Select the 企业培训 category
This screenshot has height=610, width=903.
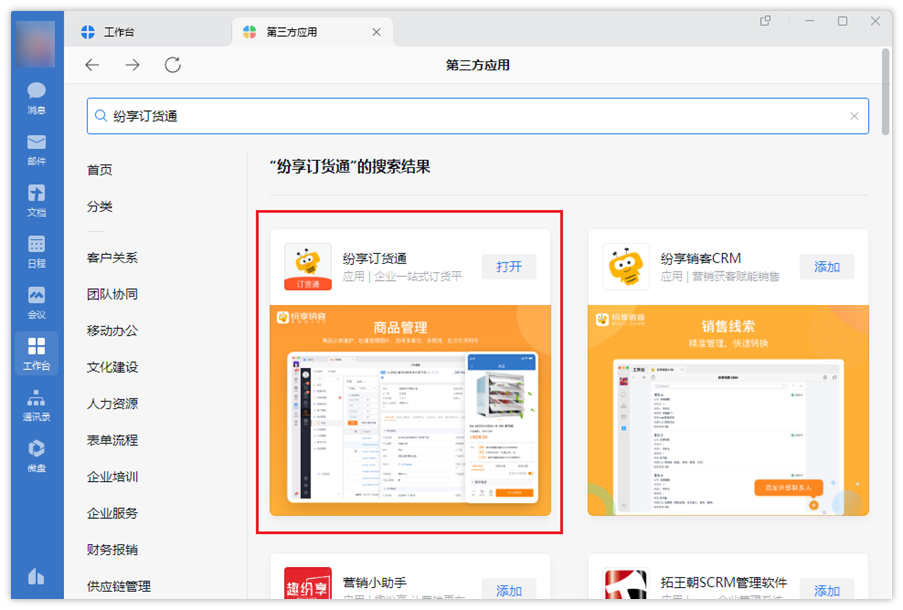112,477
